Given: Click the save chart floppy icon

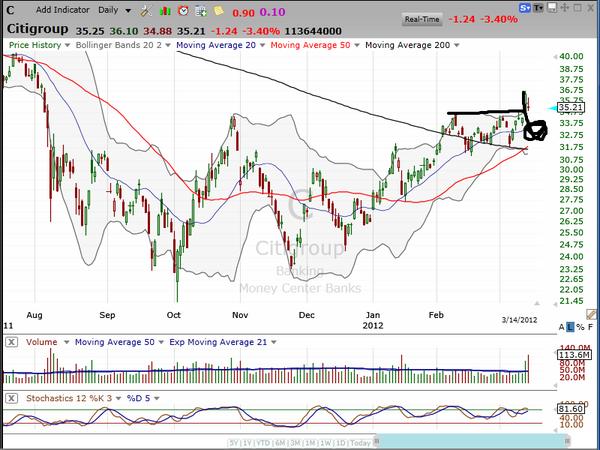Looking at the screenshot, I should [x=551, y=8].
